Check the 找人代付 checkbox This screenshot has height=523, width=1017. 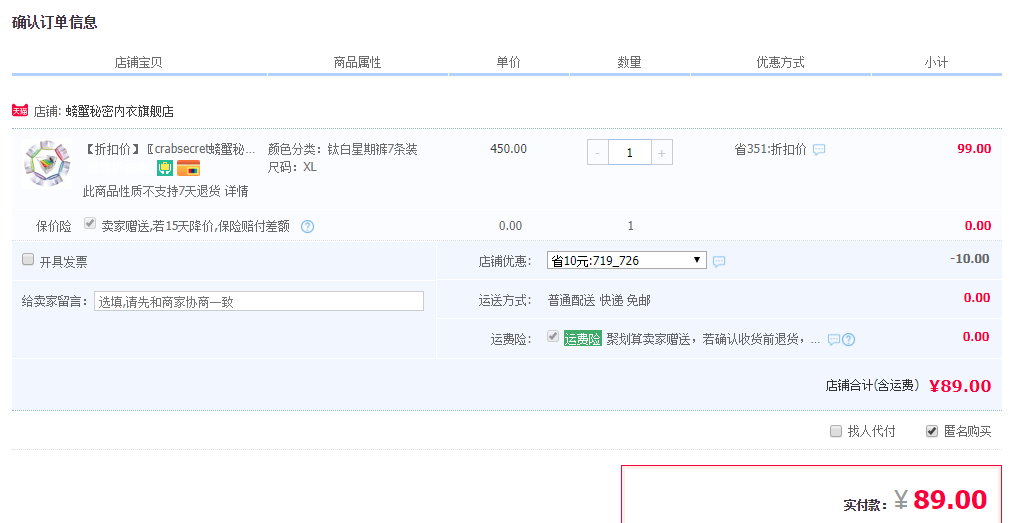[x=836, y=431]
